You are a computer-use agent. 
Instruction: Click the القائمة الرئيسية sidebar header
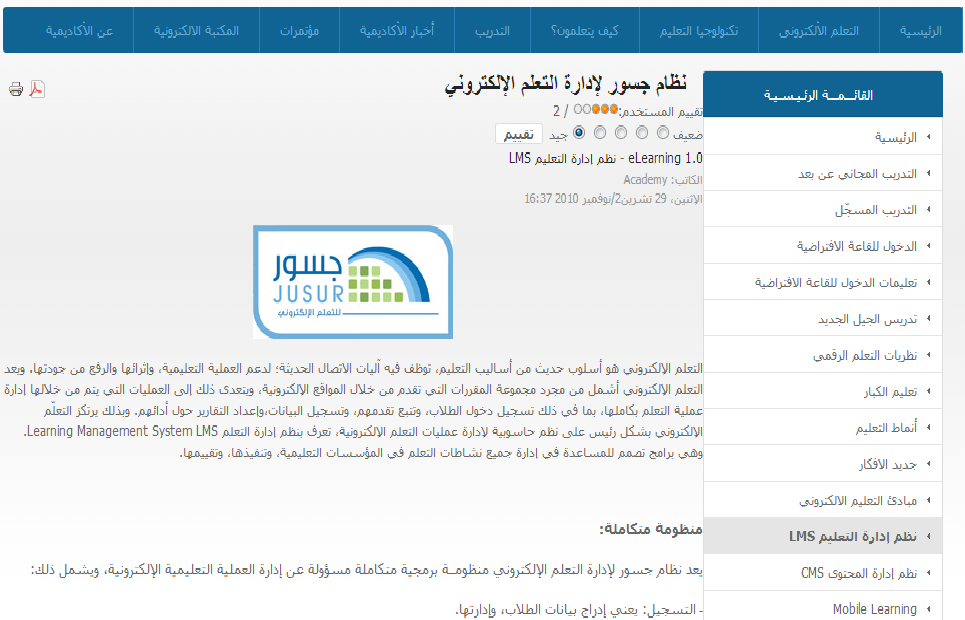point(823,95)
